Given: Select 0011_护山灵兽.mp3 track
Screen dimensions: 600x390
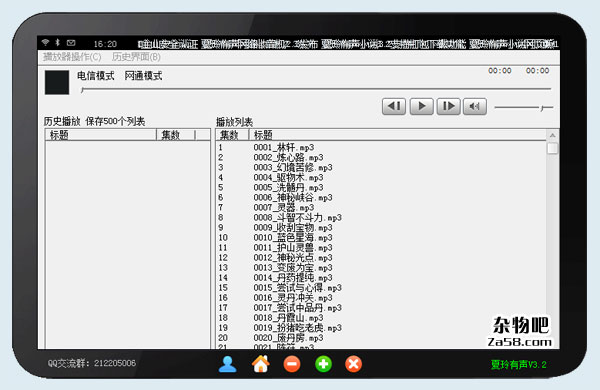Looking at the screenshot, I should (x=293, y=248).
